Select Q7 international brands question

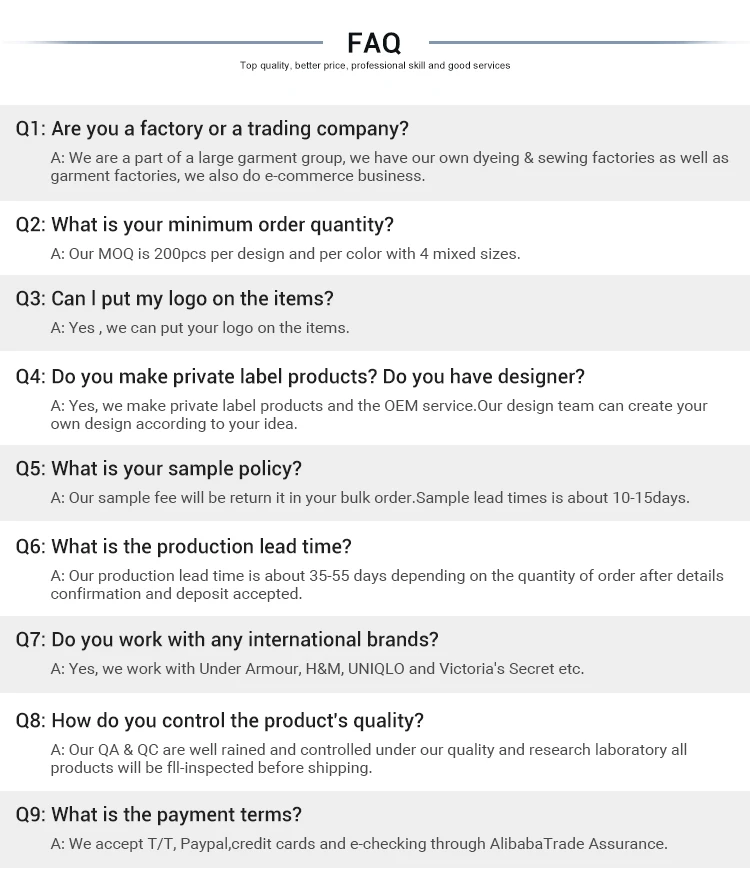[x=227, y=640]
